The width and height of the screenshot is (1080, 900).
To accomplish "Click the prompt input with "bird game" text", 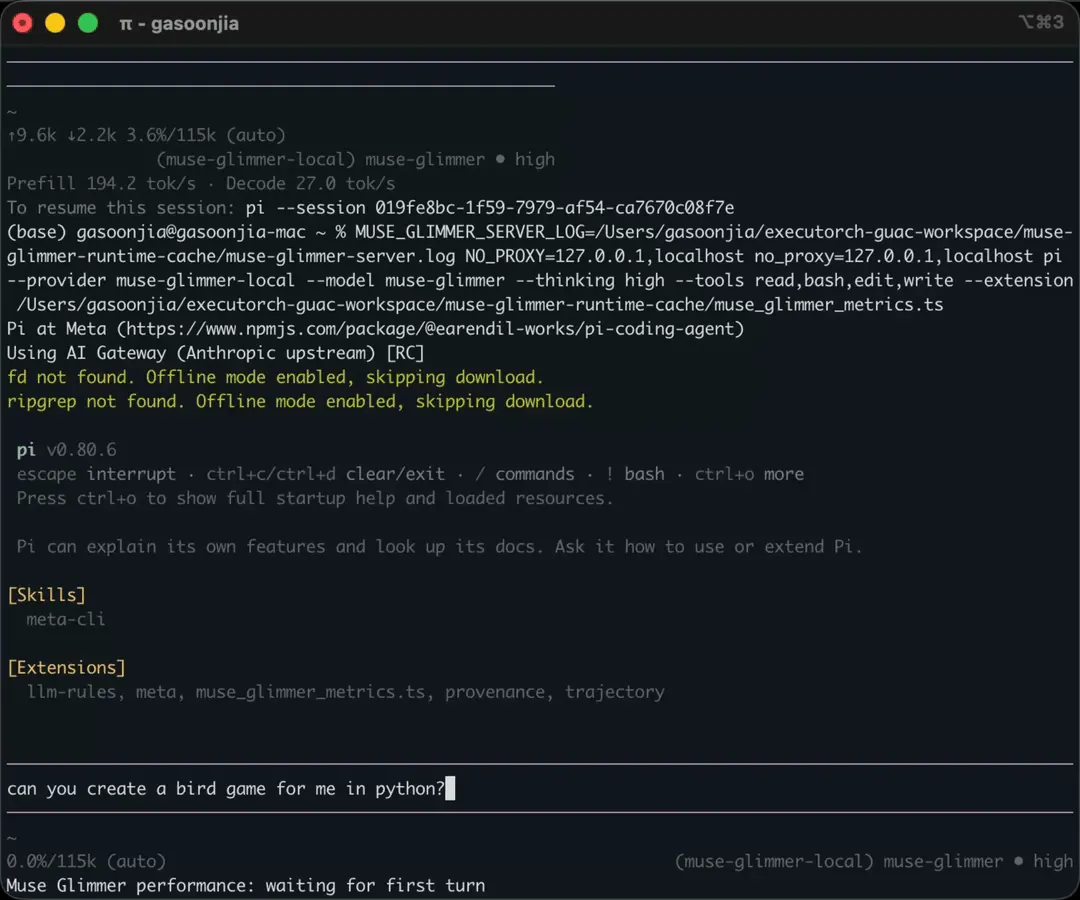I will (x=540, y=788).
